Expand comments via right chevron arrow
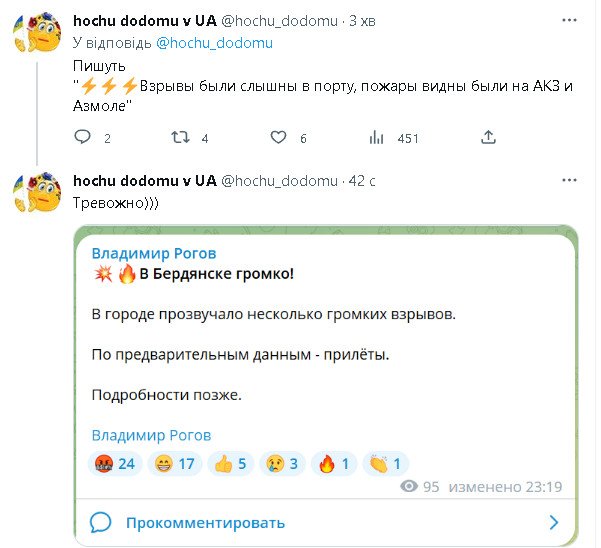Screen dimensions: 601x548 pos(554,522)
